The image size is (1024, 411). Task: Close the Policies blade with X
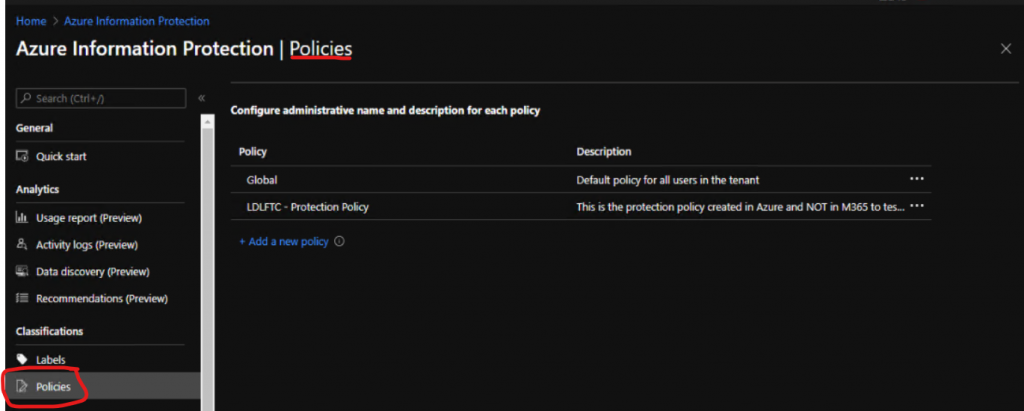[1006, 49]
